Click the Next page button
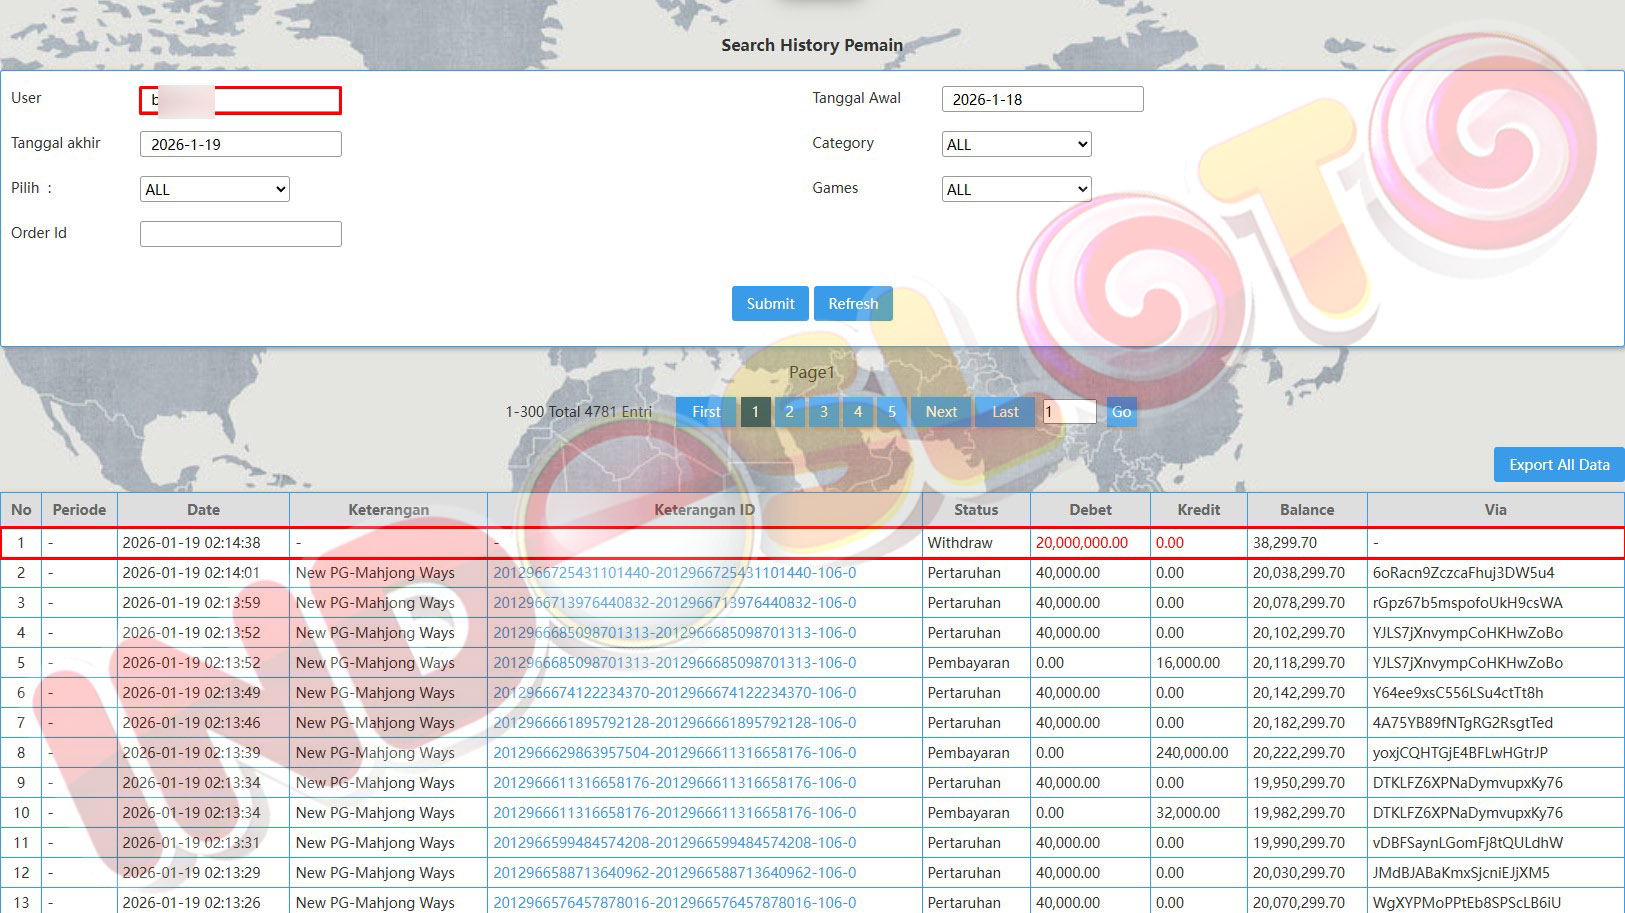The image size is (1625, 913). pyautogui.click(x=941, y=412)
